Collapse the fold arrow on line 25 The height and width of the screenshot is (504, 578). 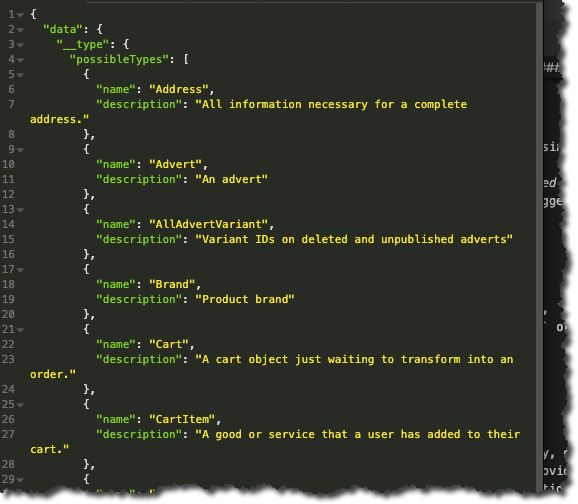20,405
